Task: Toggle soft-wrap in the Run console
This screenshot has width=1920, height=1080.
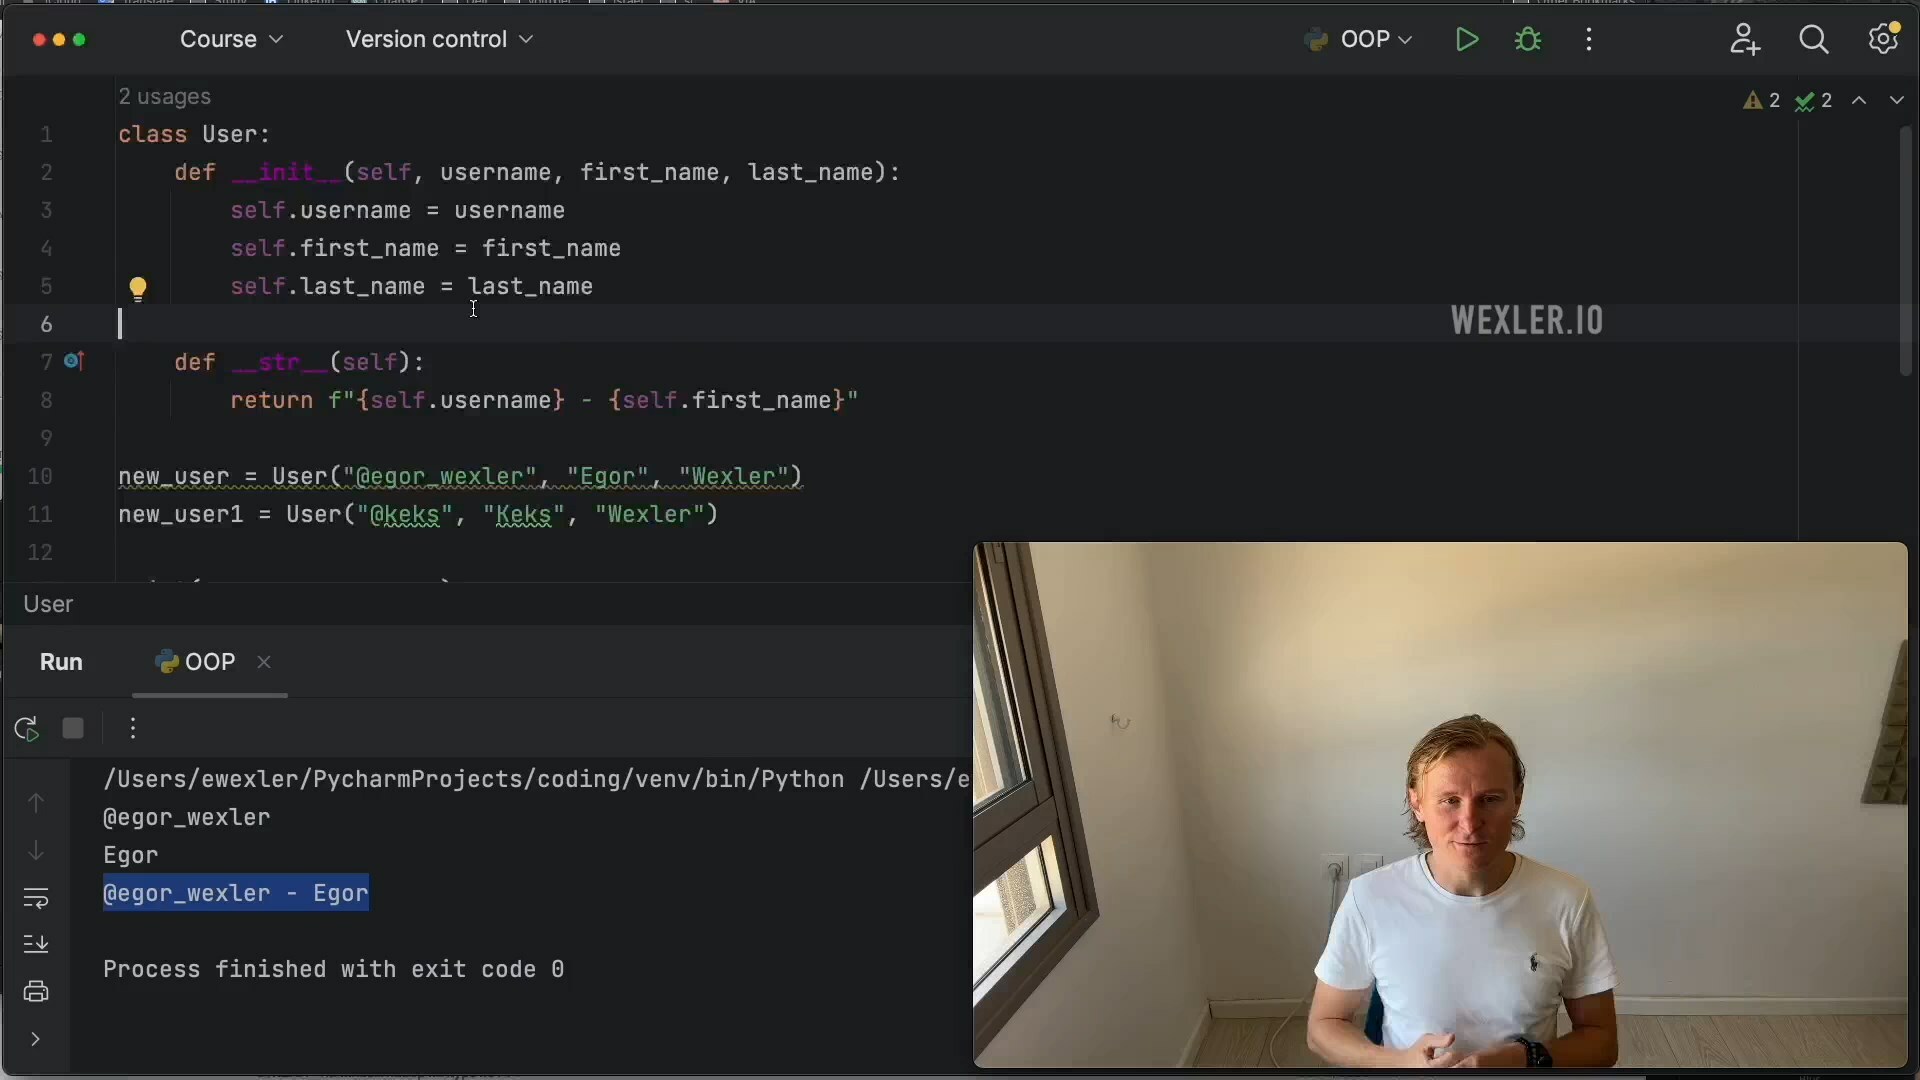Action: click(36, 898)
